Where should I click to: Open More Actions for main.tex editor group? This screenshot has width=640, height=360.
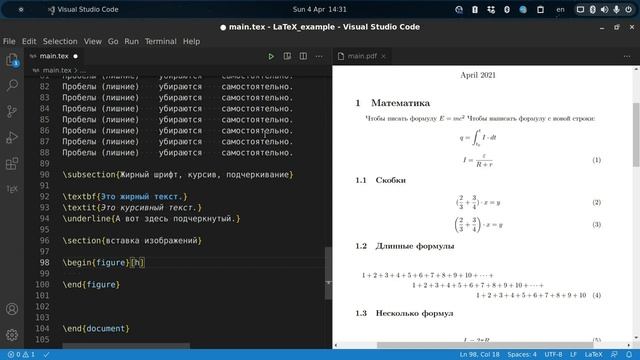point(319,56)
